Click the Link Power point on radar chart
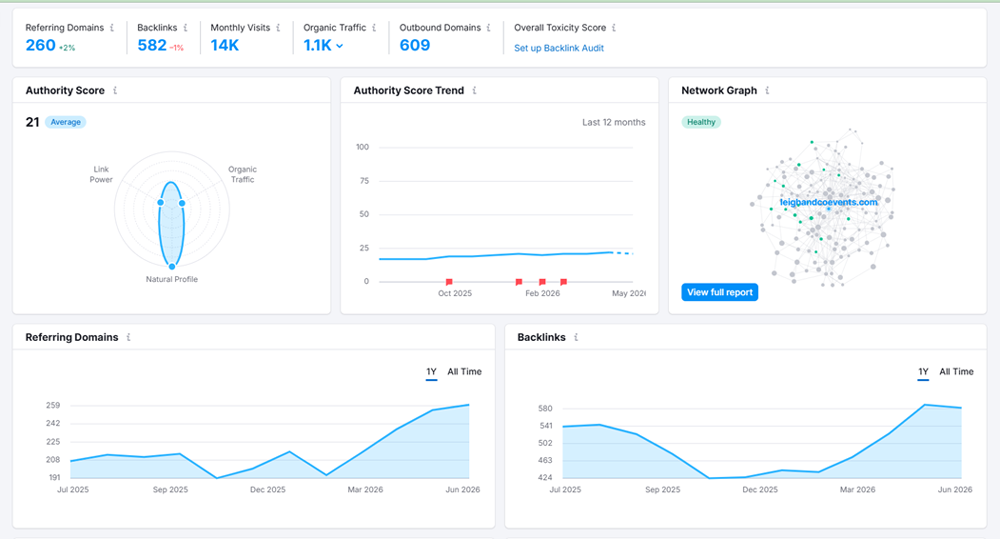Viewport: 1000px width, 539px height. (x=161, y=202)
